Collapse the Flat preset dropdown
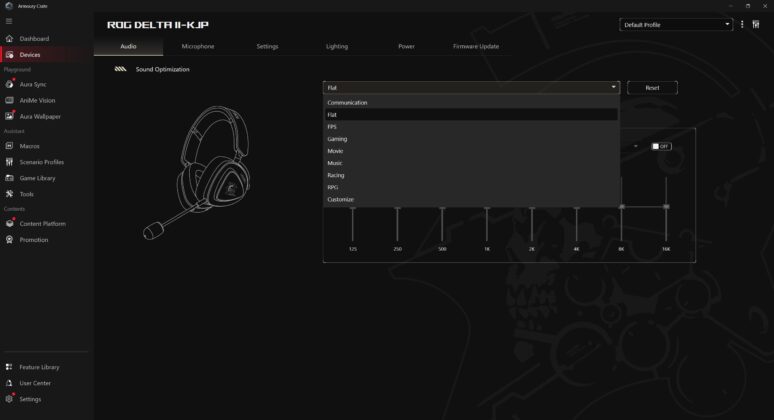The height and width of the screenshot is (420, 774). pyautogui.click(x=471, y=87)
